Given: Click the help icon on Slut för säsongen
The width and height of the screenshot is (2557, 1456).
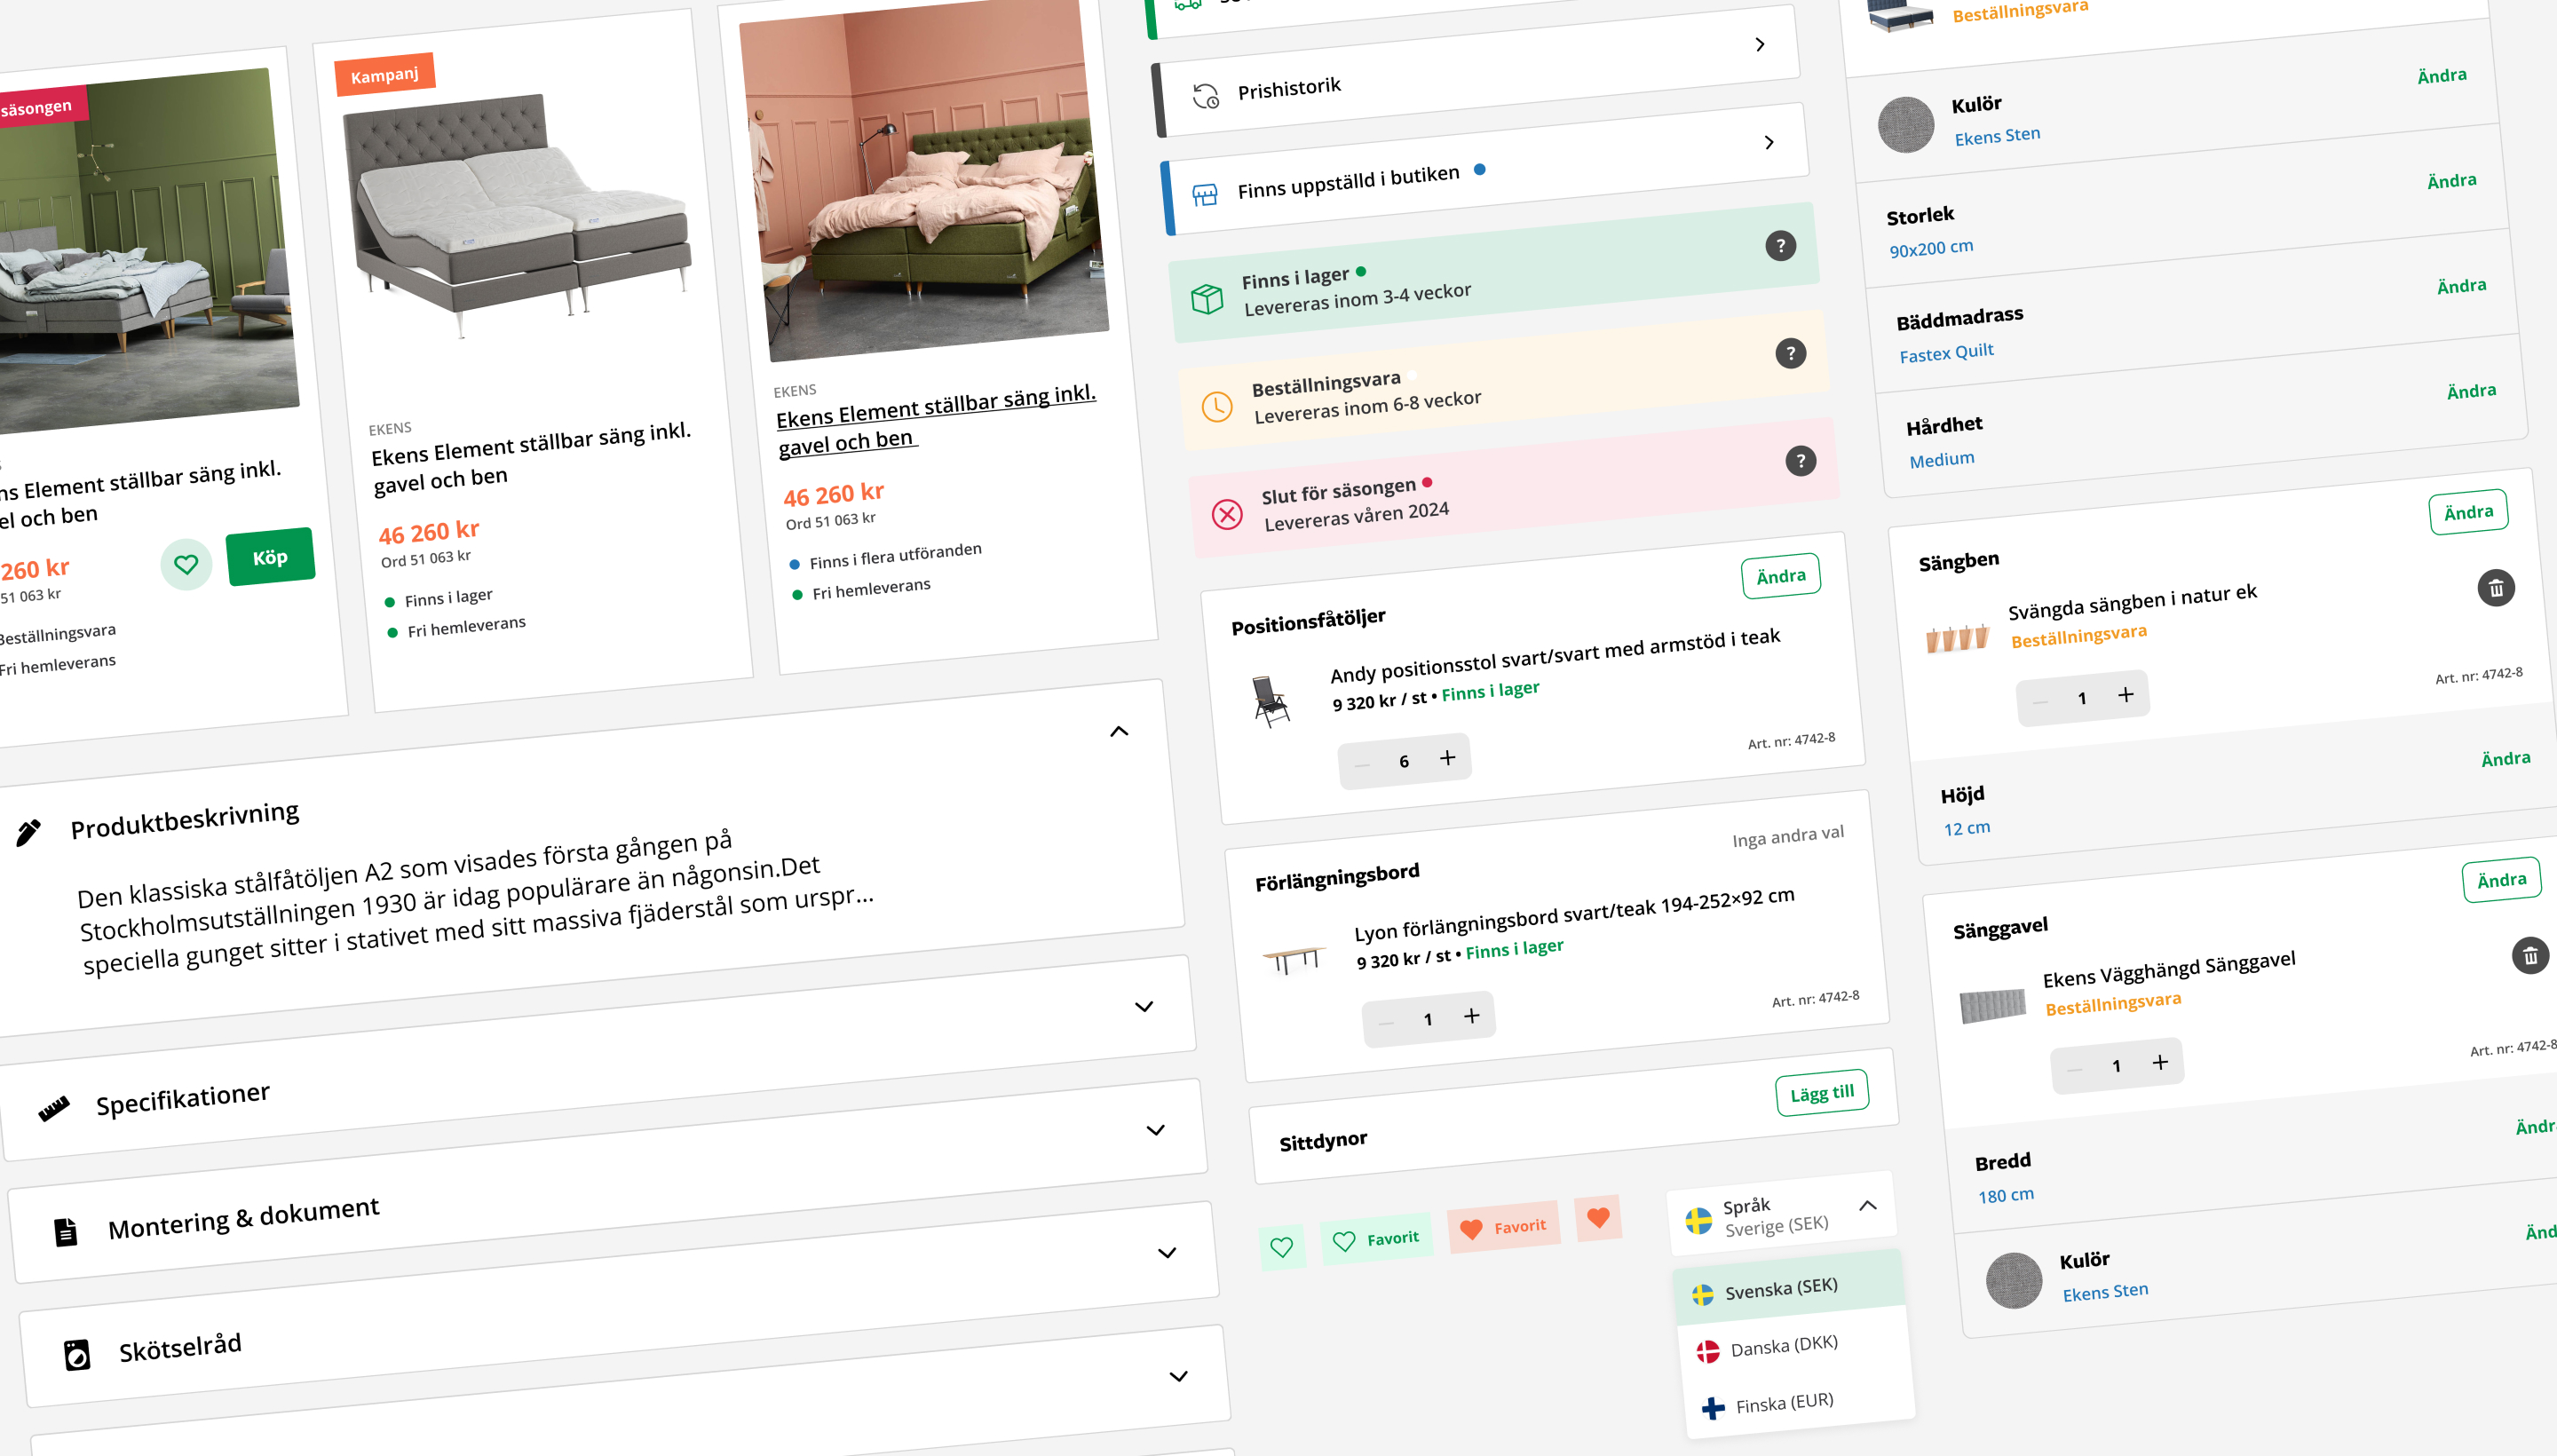Looking at the screenshot, I should point(1800,461).
